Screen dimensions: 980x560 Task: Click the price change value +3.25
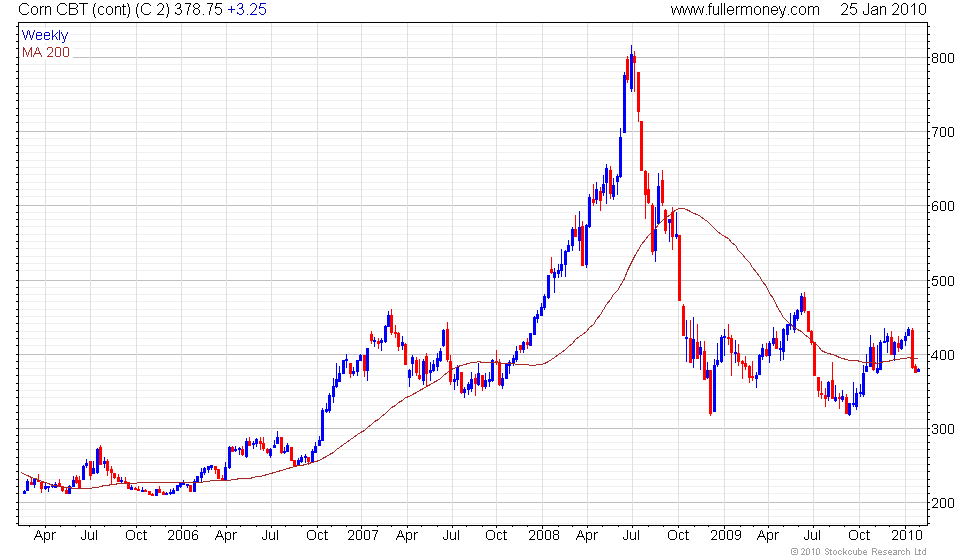coord(247,10)
